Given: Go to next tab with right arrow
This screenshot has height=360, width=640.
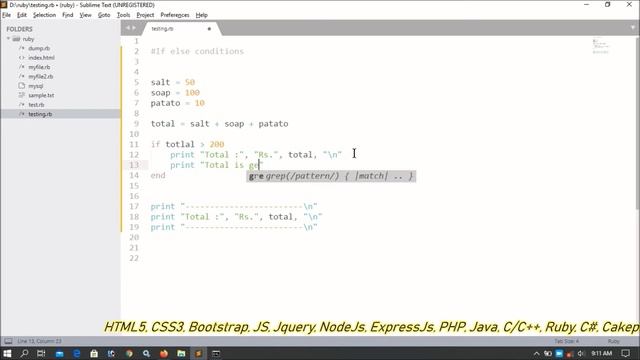Looking at the screenshot, I should pos(134,28).
